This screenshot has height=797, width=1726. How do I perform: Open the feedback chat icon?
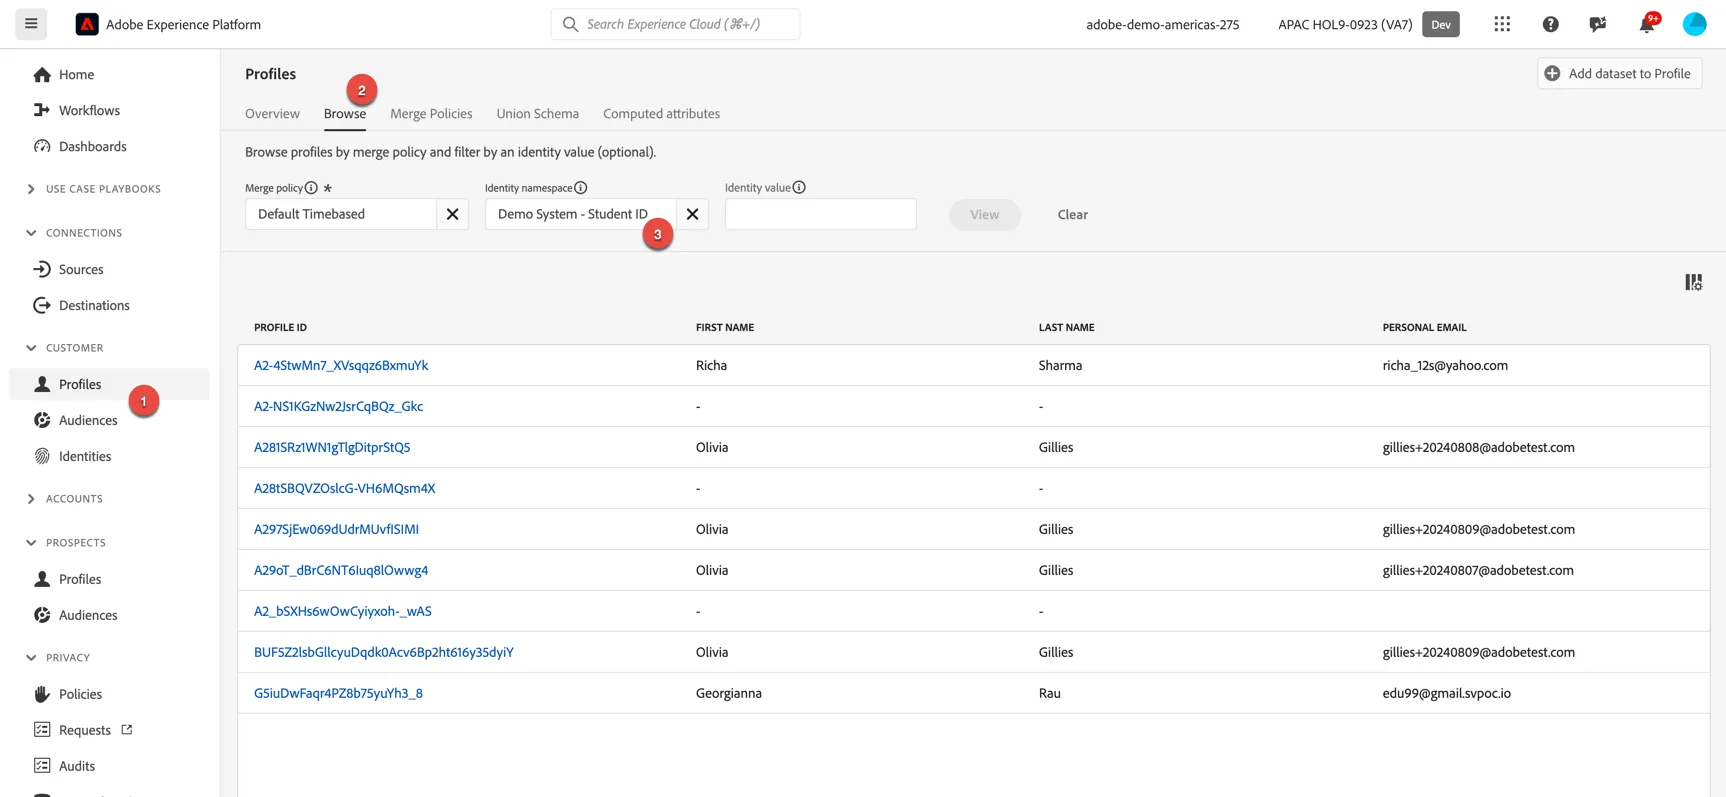point(1598,24)
